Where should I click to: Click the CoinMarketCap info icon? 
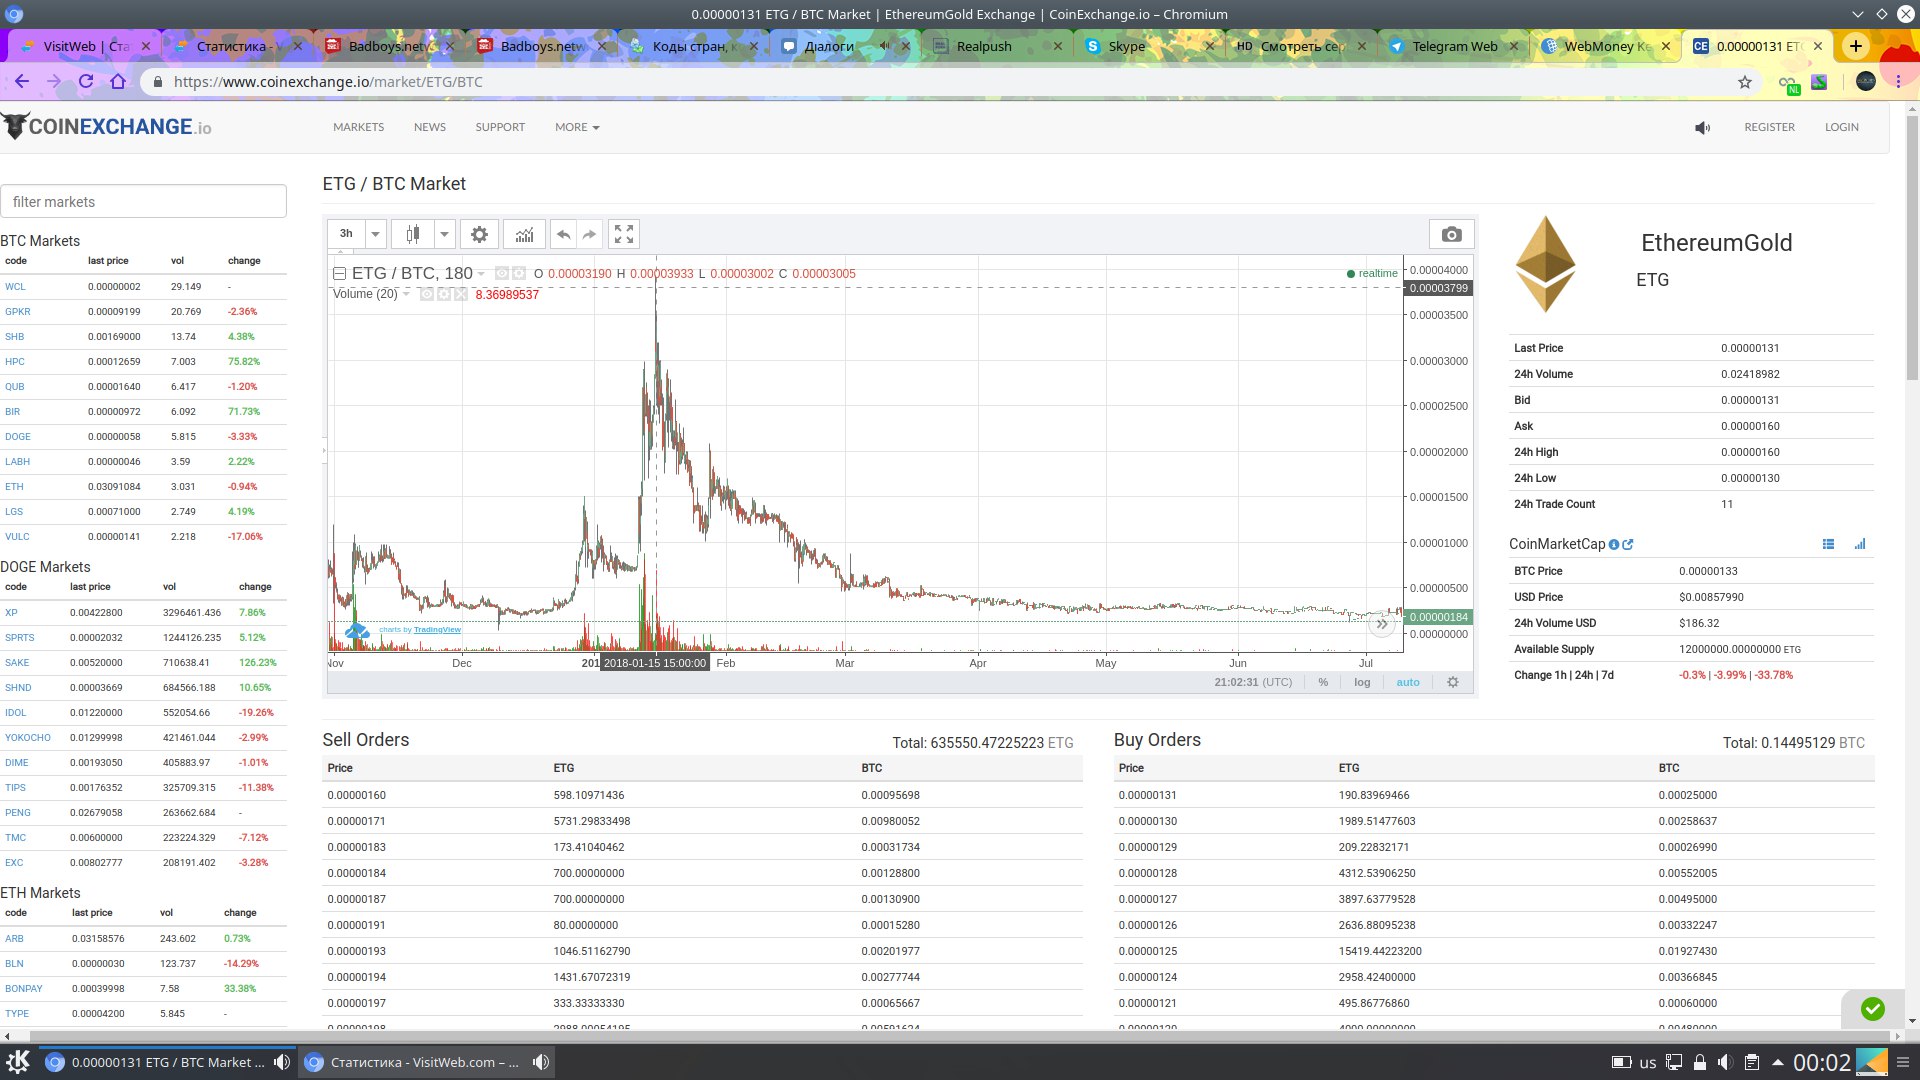click(1614, 545)
